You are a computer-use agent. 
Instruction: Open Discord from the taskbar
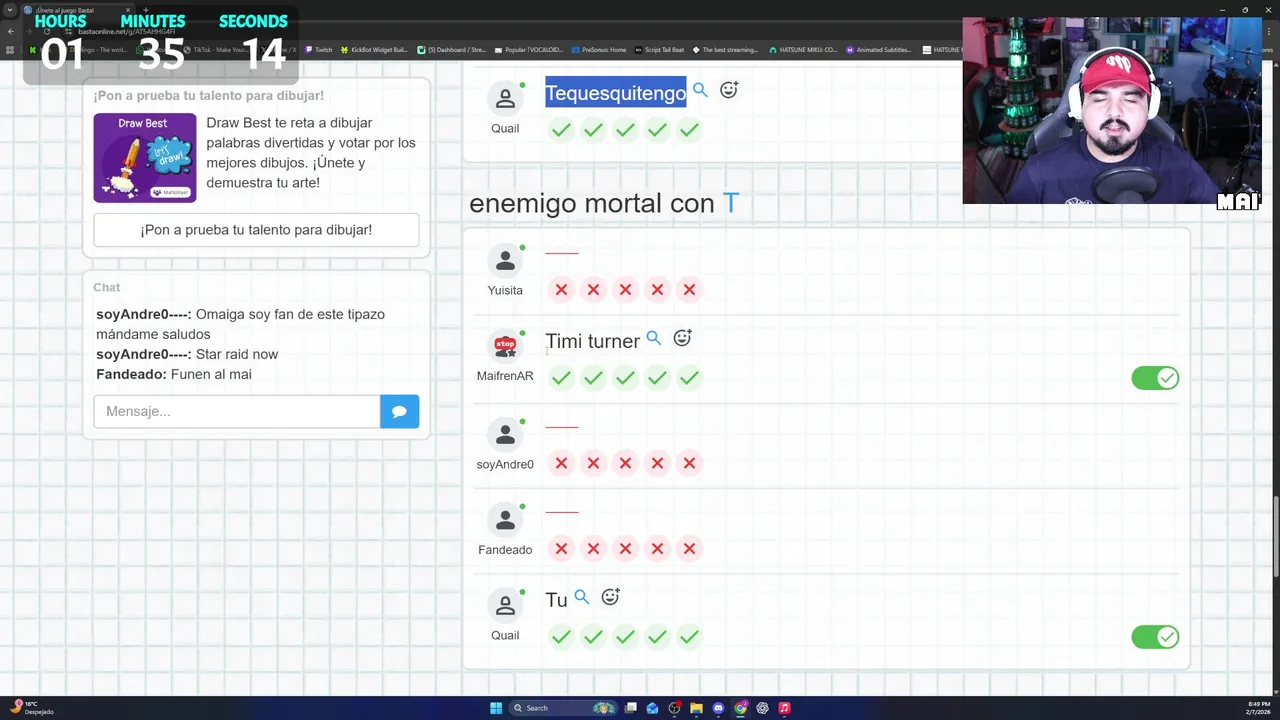(718, 708)
